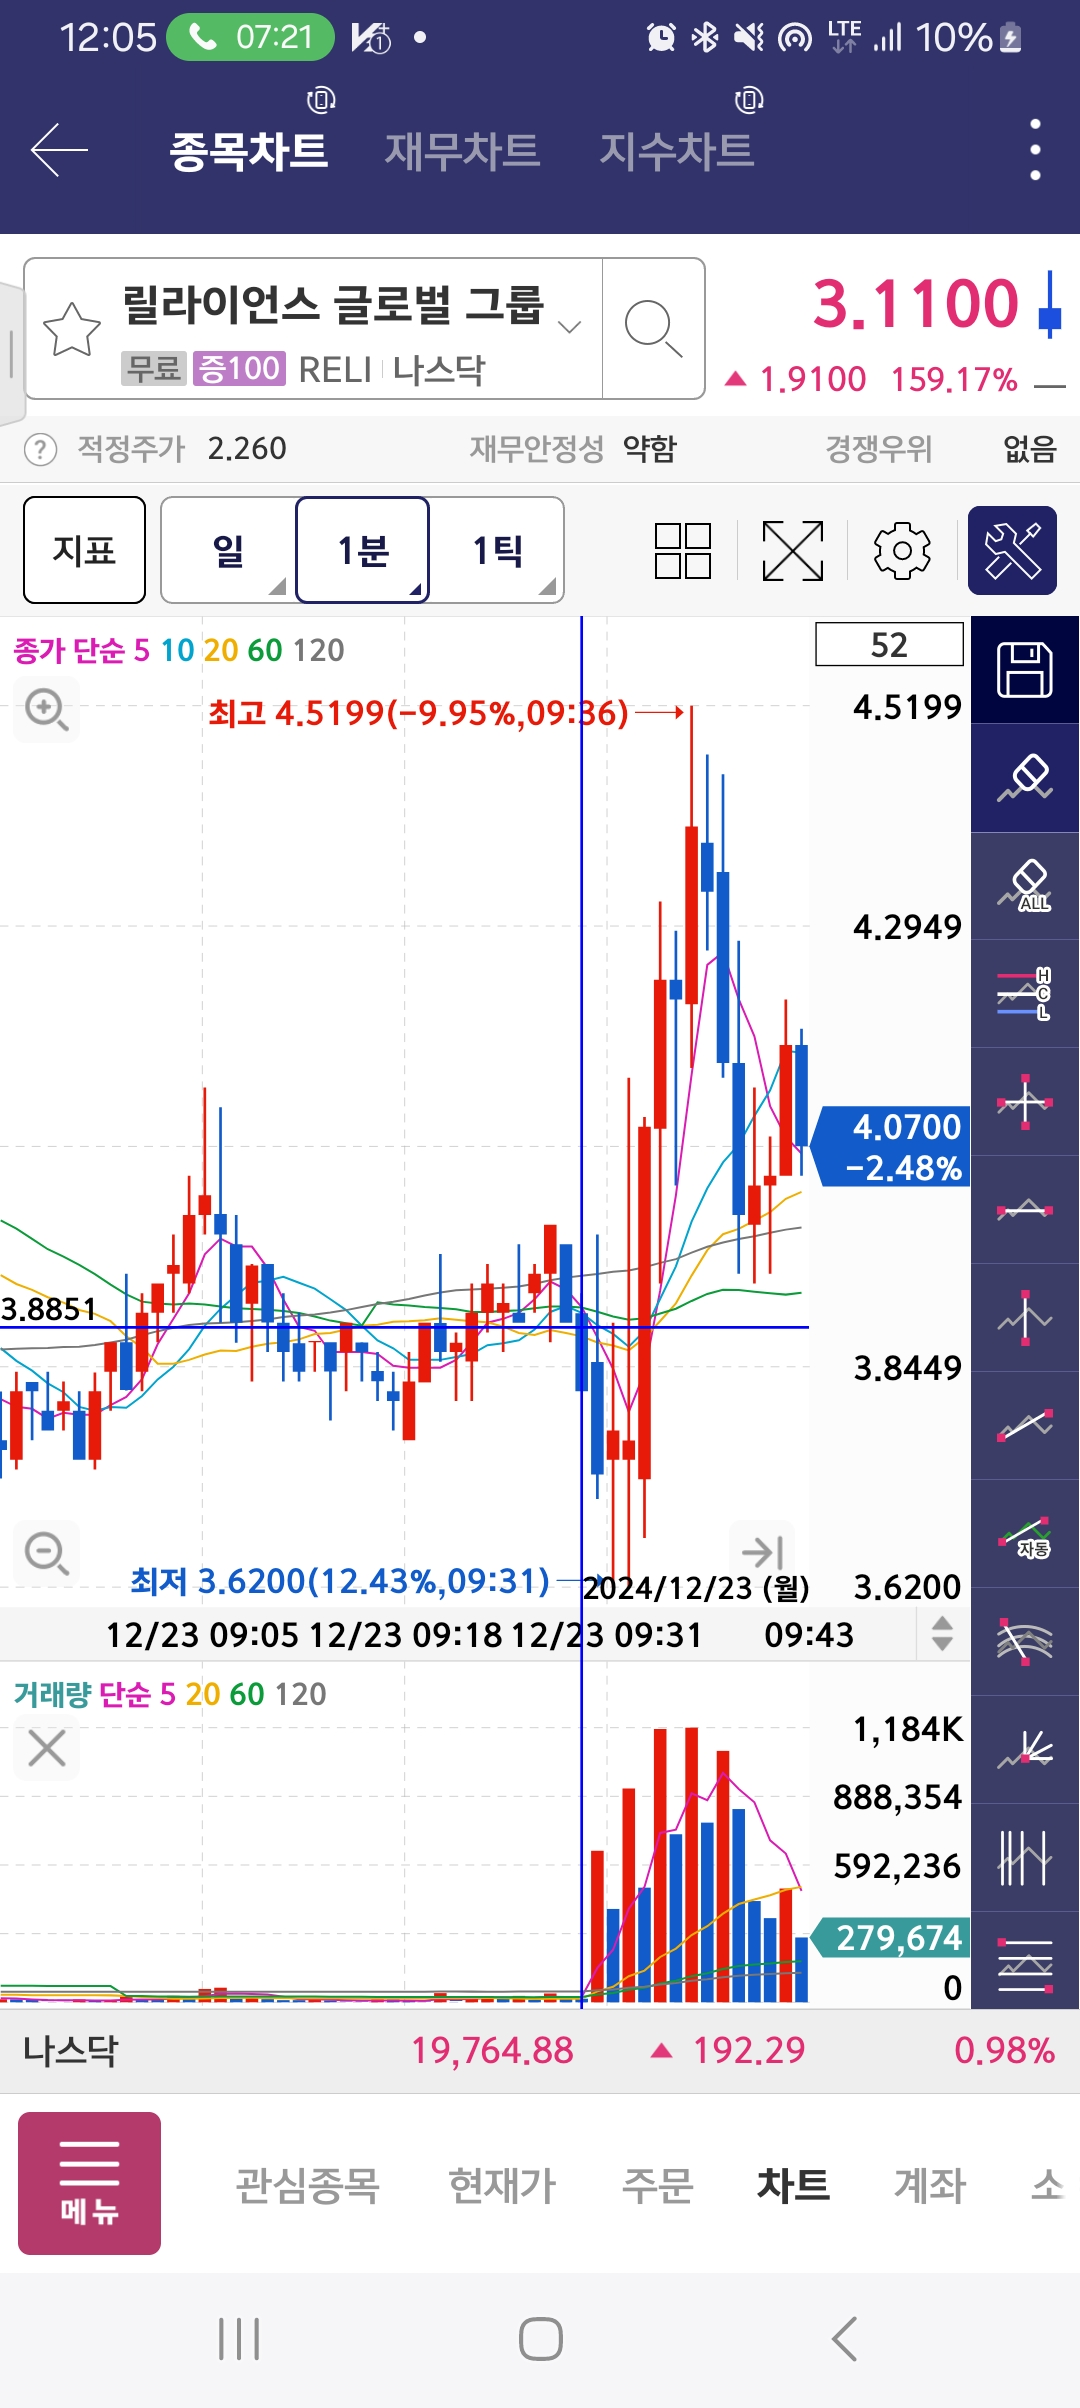Select the eraser tool for a single drawing
The width and height of the screenshot is (1080, 2408).
[1025, 778]
